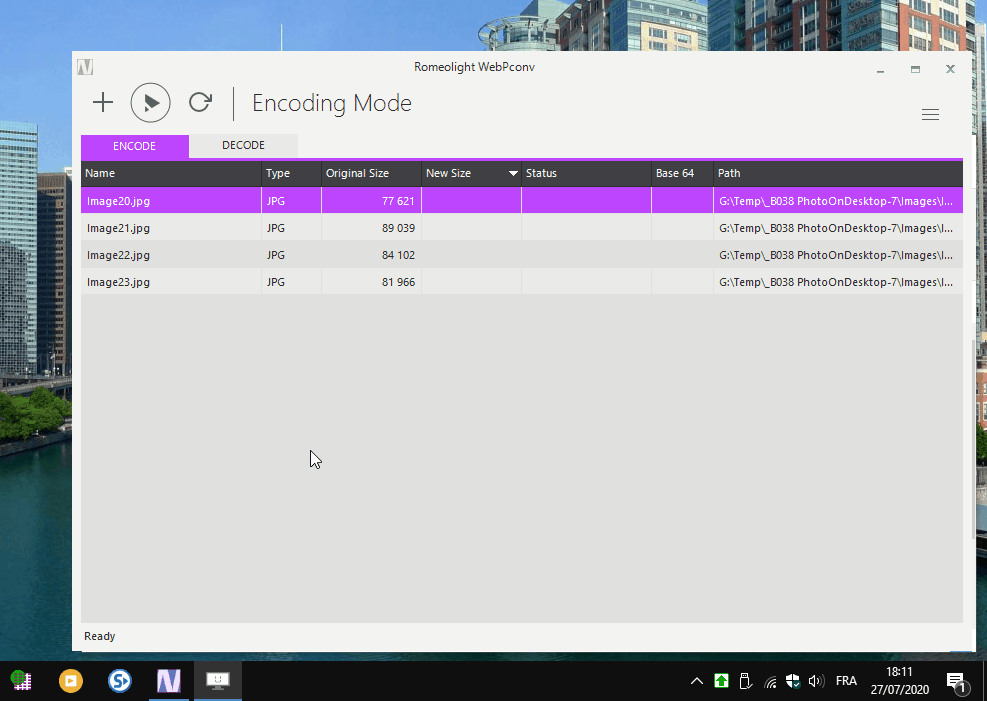
Task: Click the 84 102 original size cell
Action: (371, 255)
